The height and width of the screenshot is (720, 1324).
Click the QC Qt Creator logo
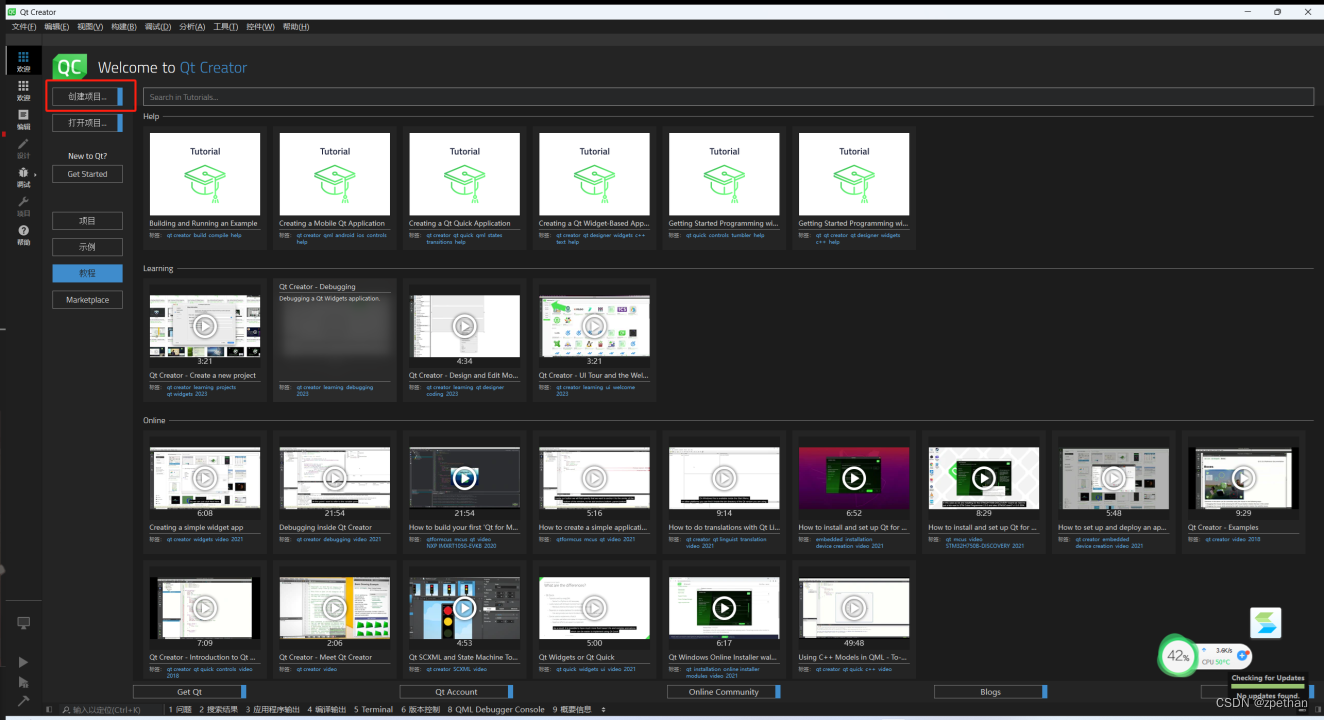click(x=70, y=67)
